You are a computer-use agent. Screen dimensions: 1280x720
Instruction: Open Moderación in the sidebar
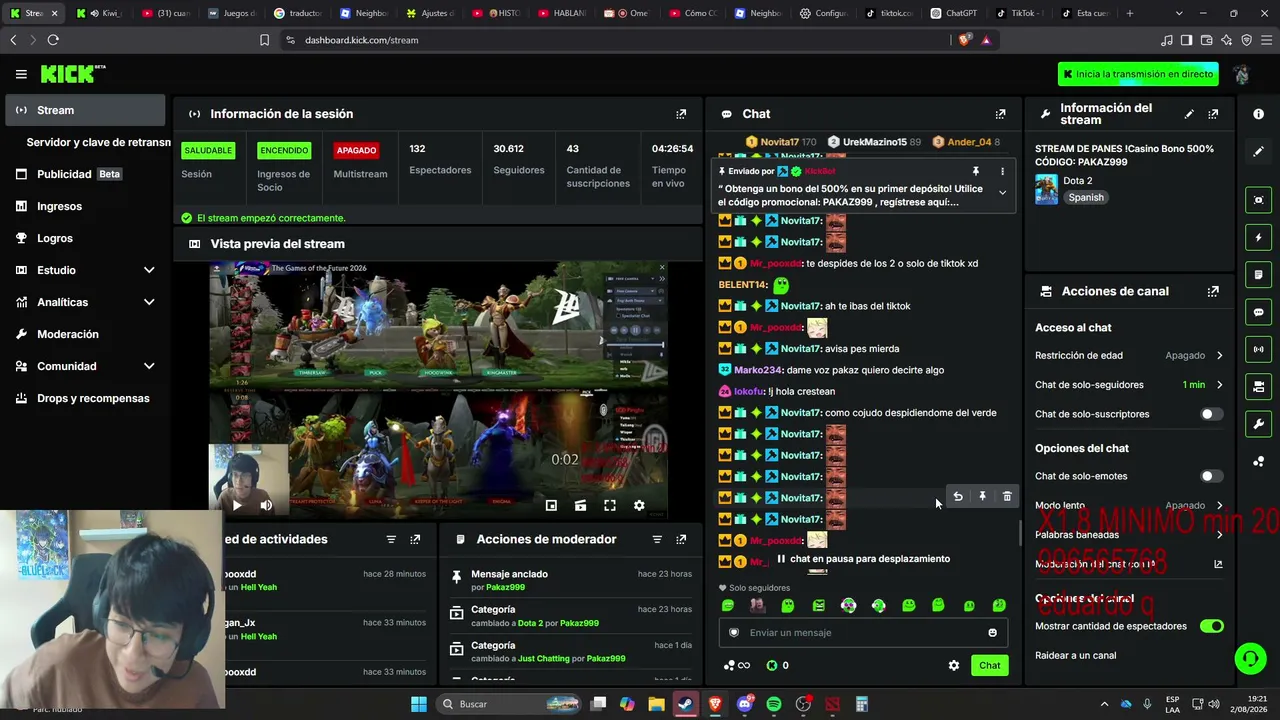tap(85, 334)
